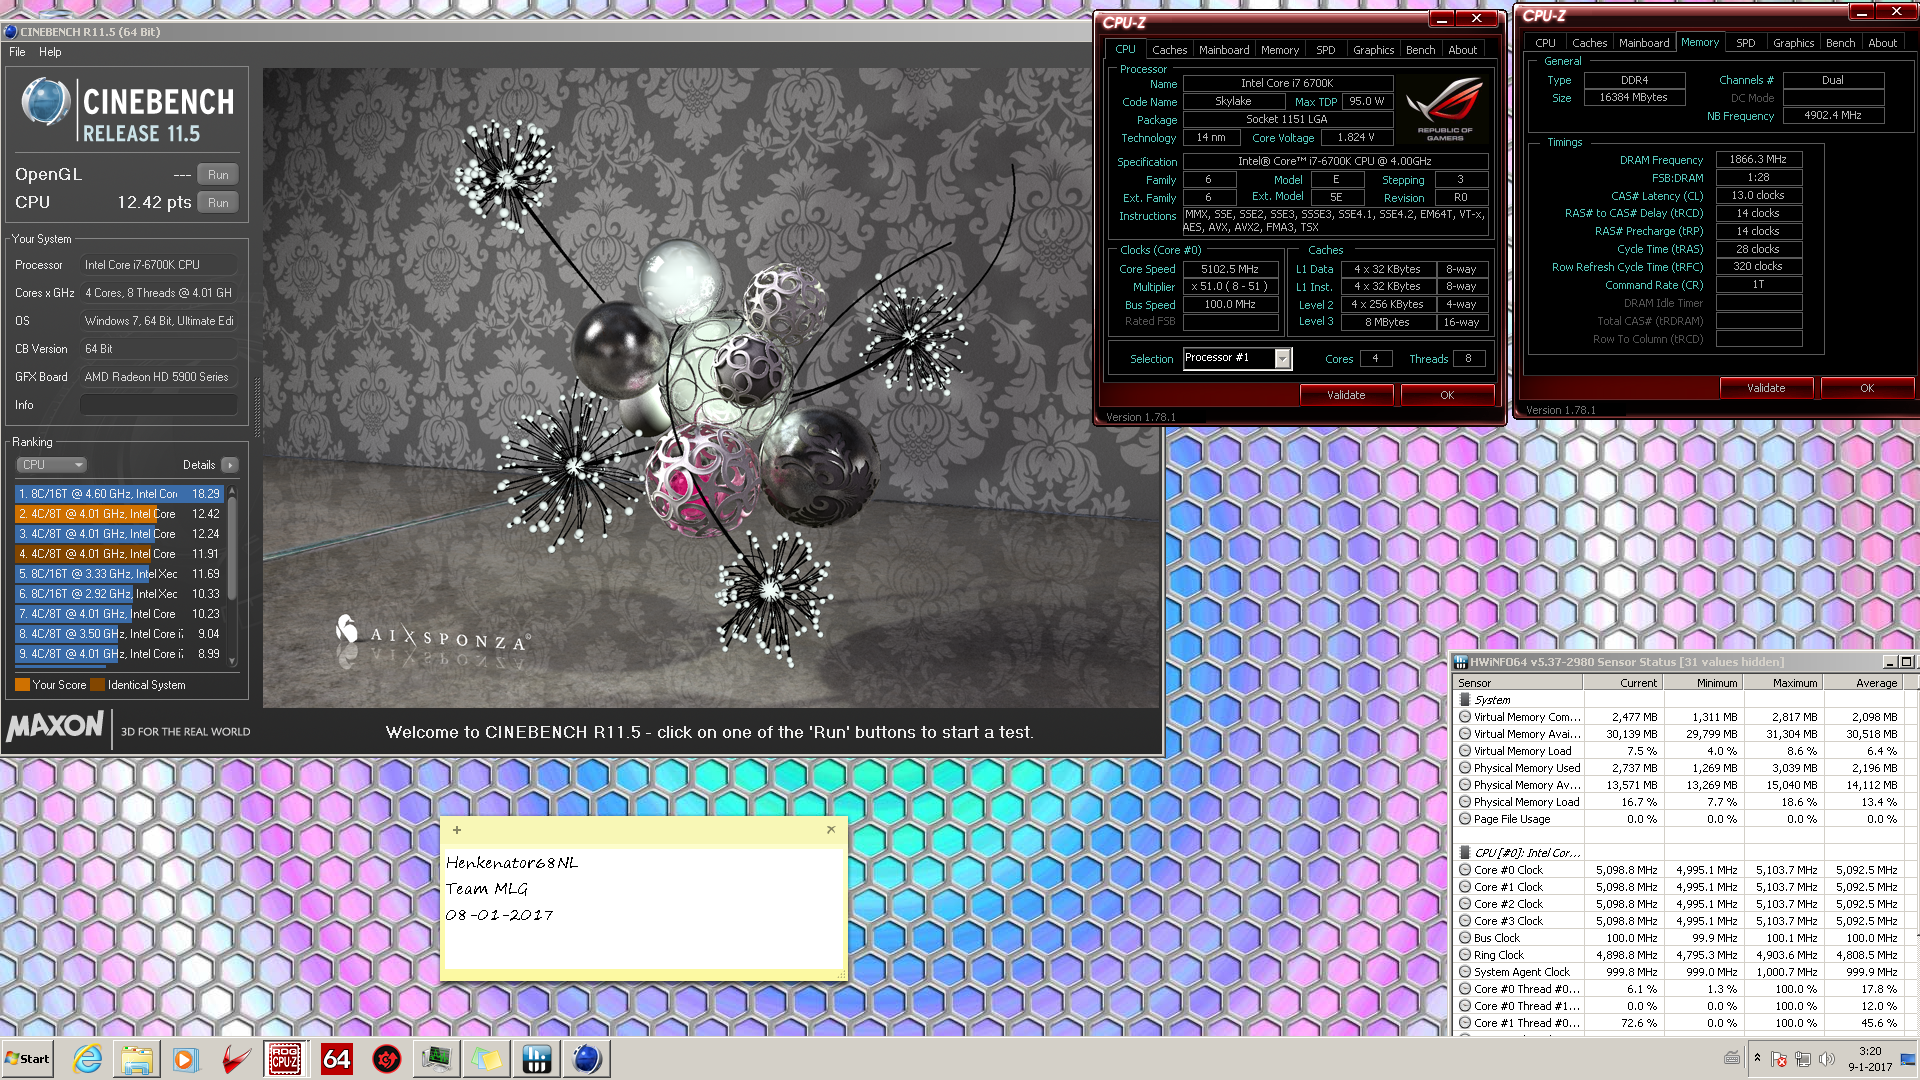
Task: Open Windows Explorer folder icon in taskbar
Action: [x=137, y=1059]
